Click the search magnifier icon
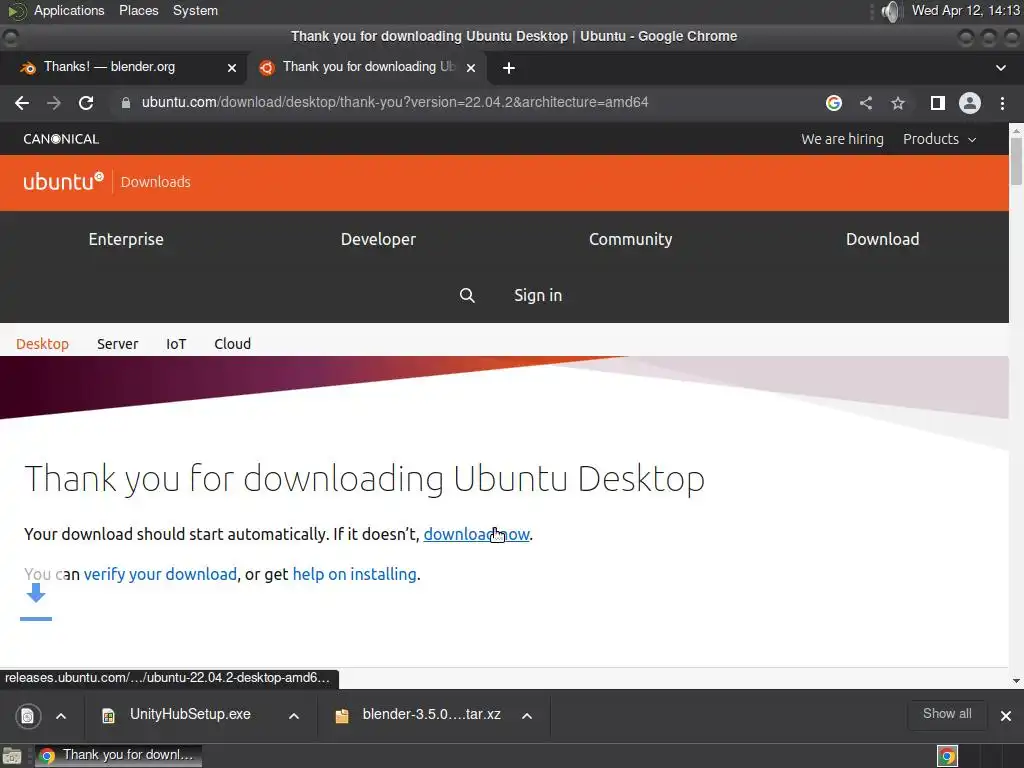The height and width of the screenshot is (768, 1024). point(467,296)
